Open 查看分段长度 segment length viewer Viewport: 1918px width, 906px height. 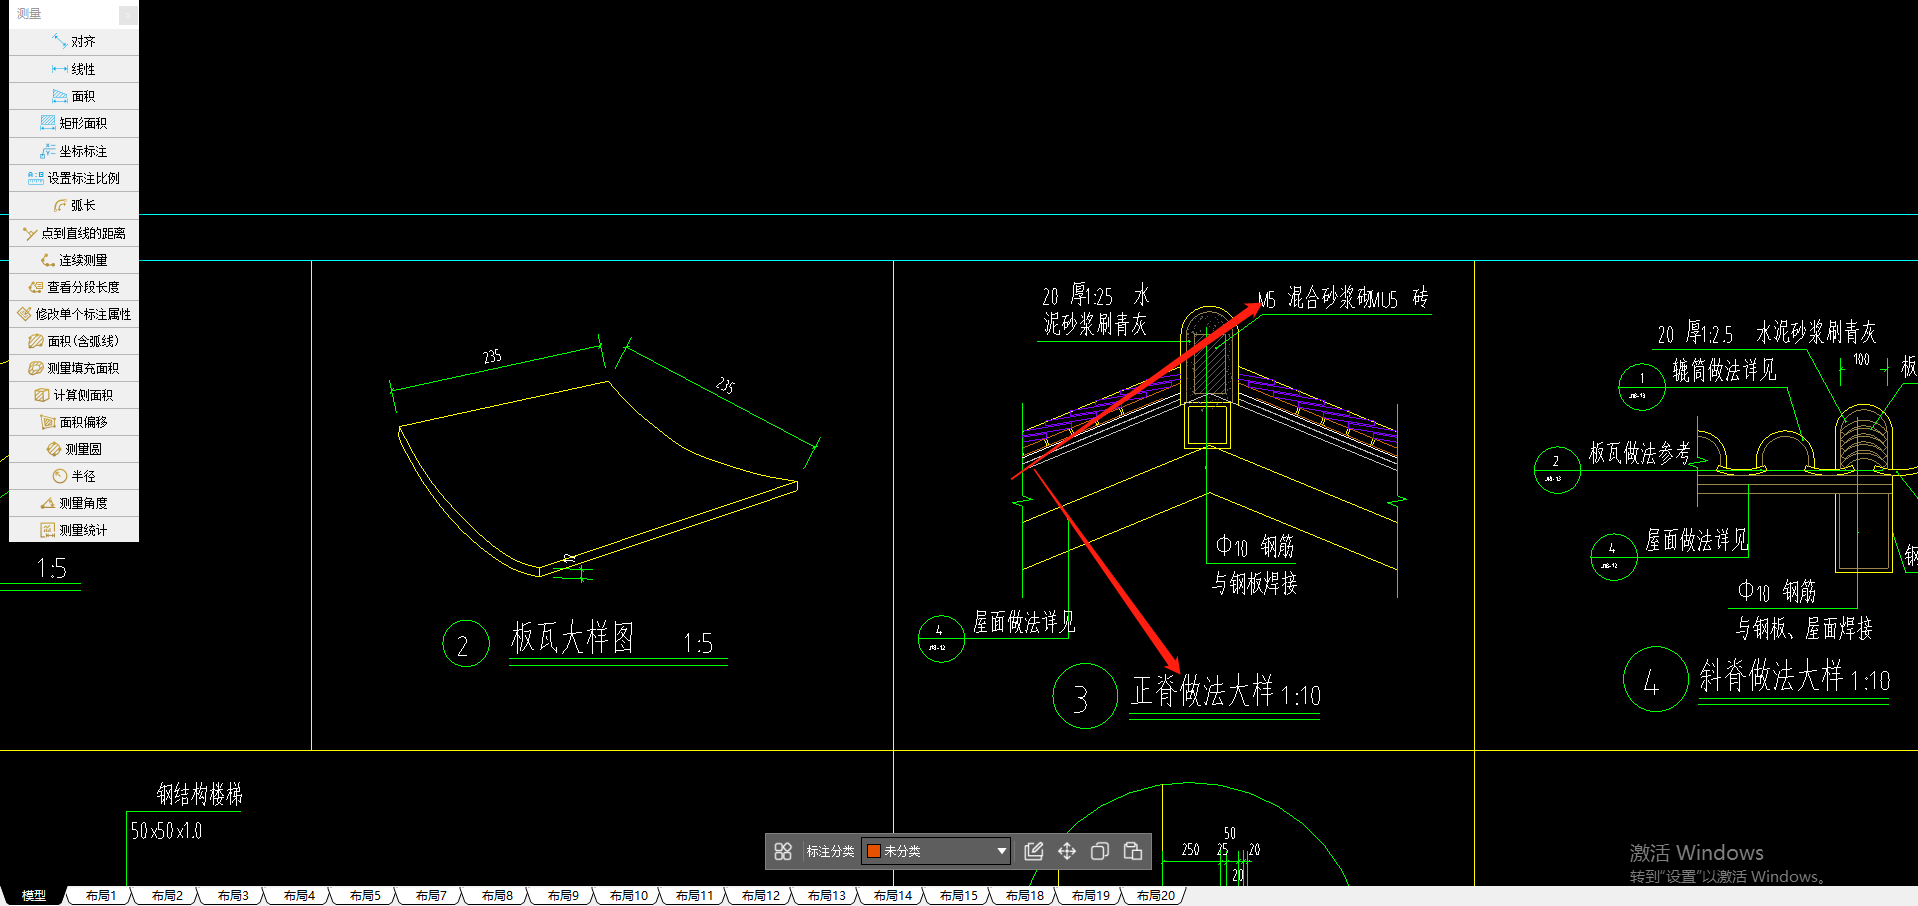click(74, 287)
